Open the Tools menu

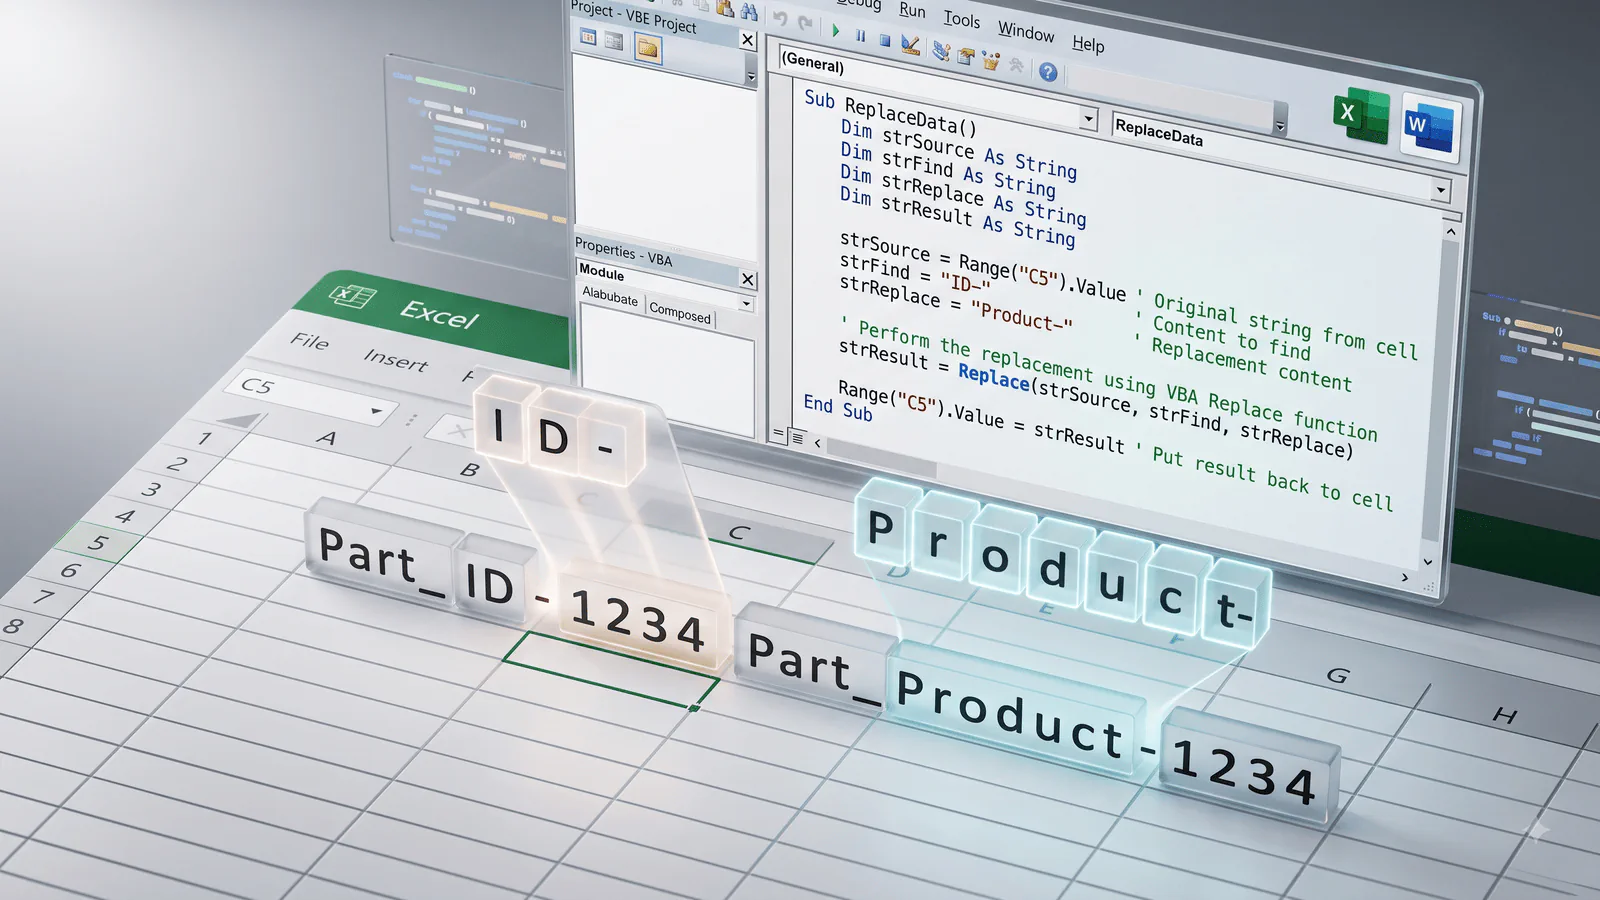click(962, 19)
